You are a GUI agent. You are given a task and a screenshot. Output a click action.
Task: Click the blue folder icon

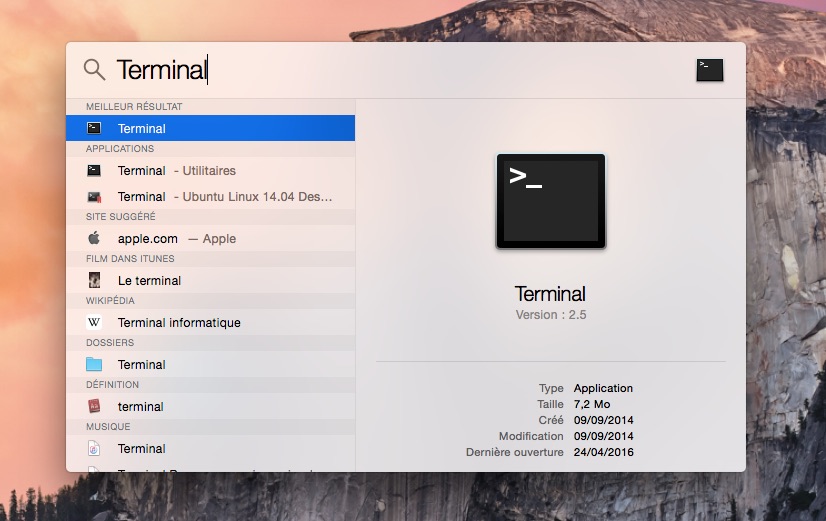[x=94, y=364]
